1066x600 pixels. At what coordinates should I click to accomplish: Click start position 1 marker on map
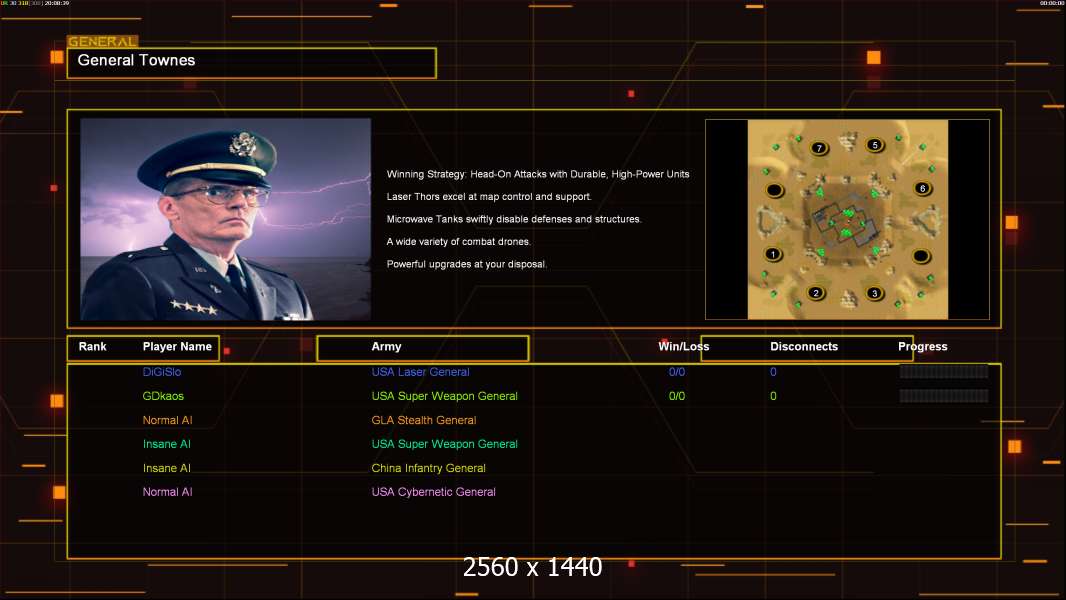pyautogui.click(x=772, y=254)
